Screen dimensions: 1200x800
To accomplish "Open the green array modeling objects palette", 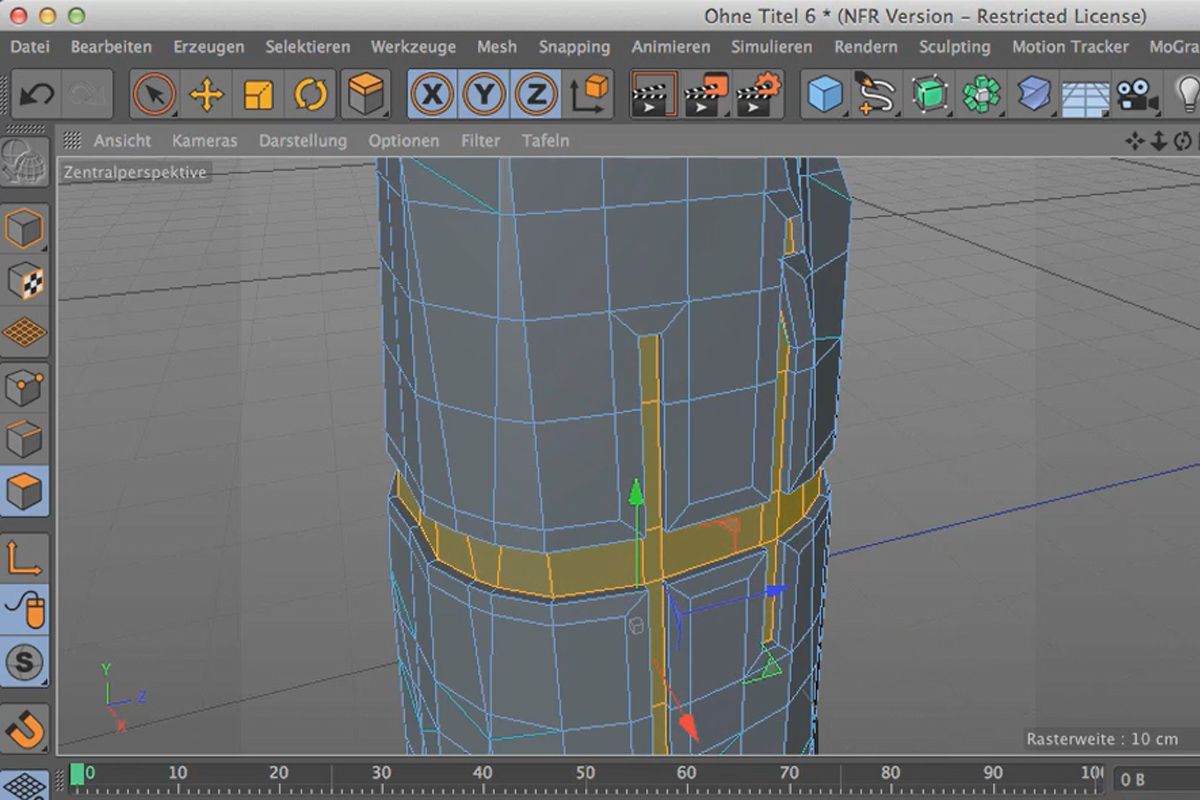I will pos(981,95).
